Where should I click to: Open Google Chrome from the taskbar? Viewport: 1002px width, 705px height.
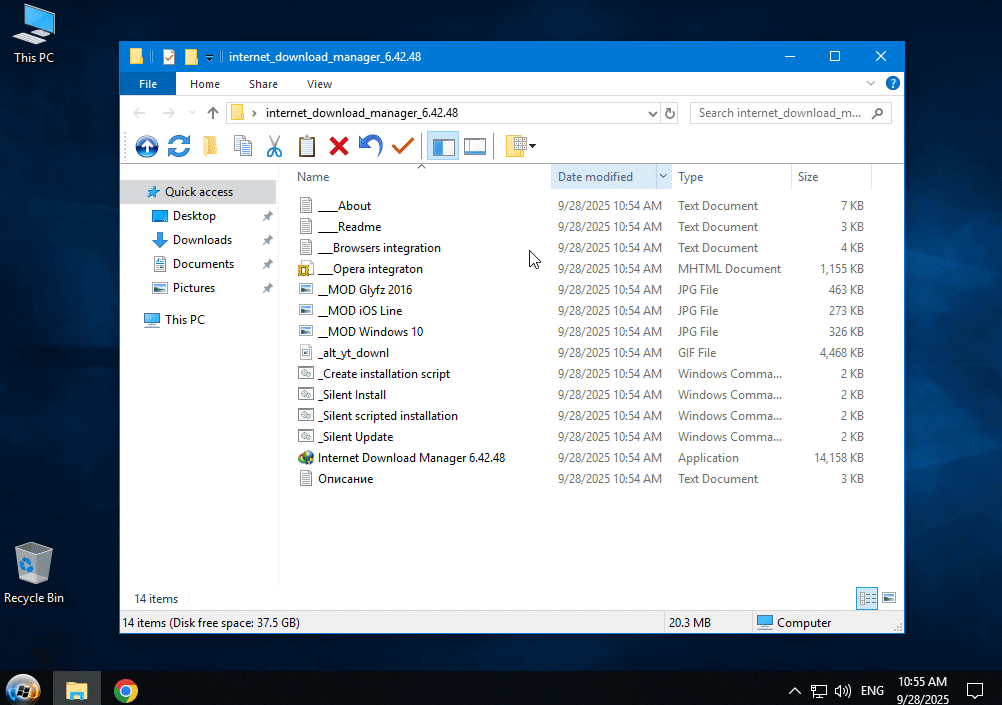pos(125,690)
